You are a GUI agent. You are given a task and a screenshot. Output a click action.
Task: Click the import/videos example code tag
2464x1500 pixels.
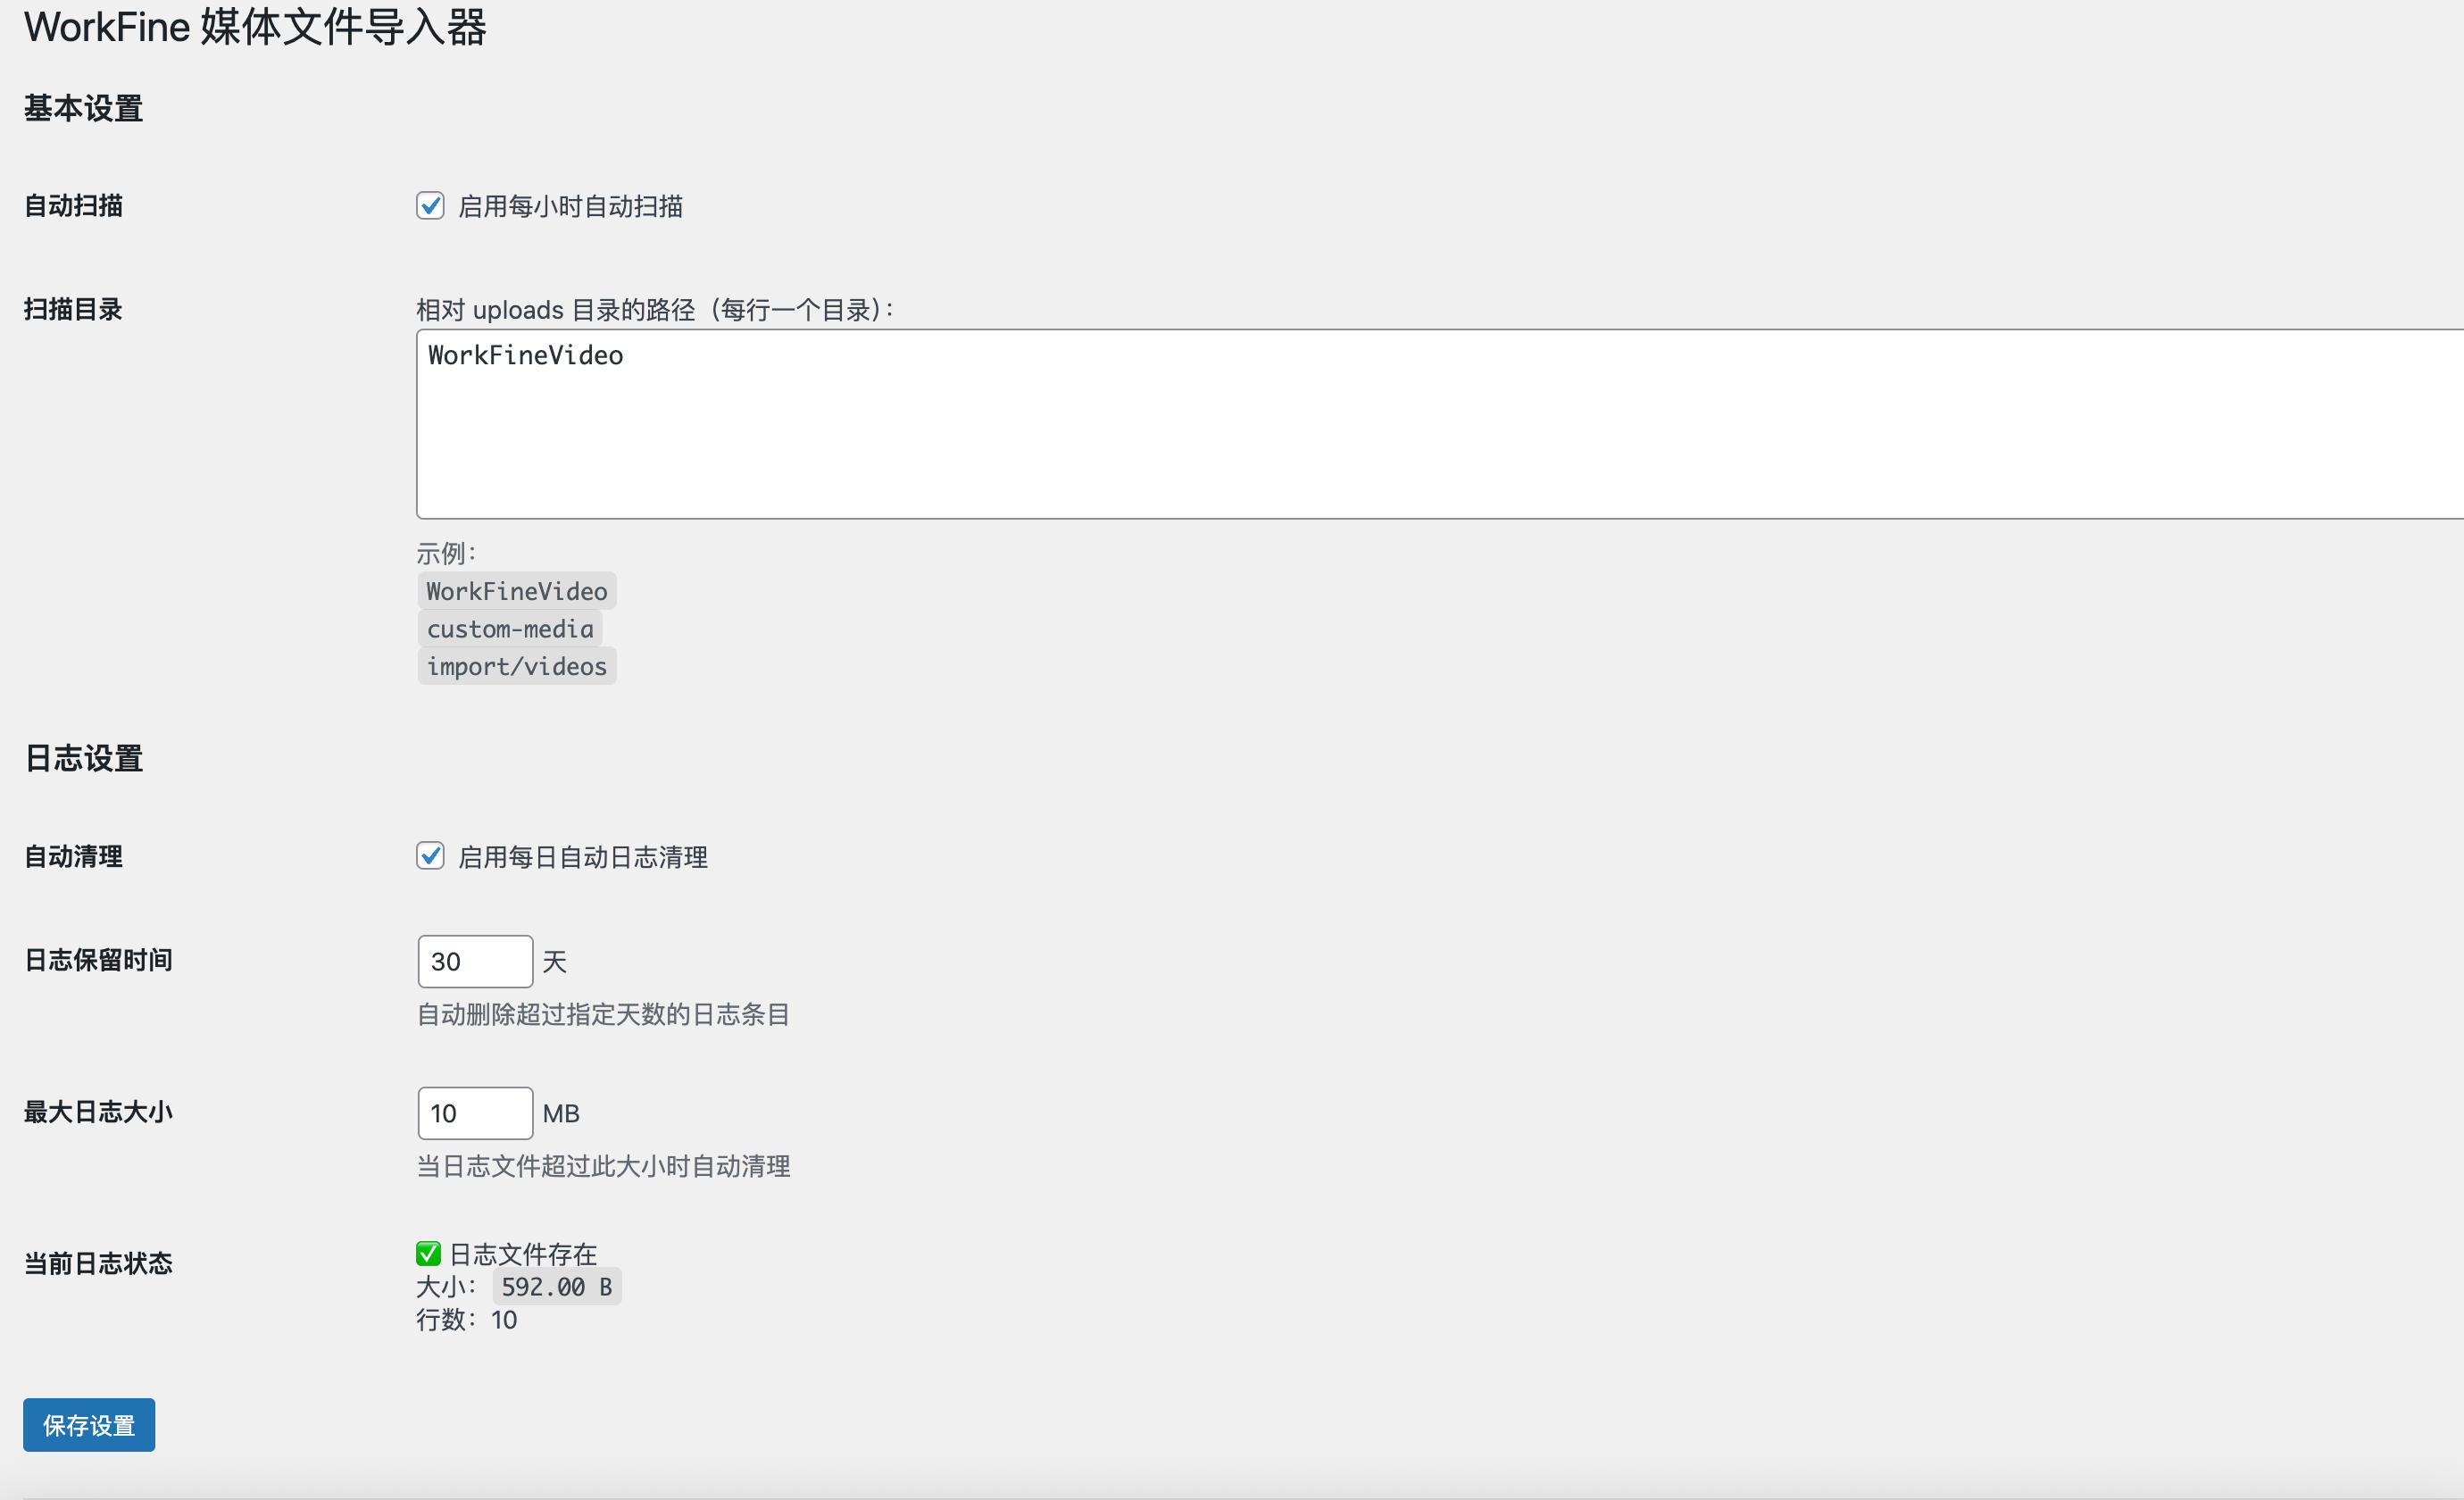(x=517, y=666)
